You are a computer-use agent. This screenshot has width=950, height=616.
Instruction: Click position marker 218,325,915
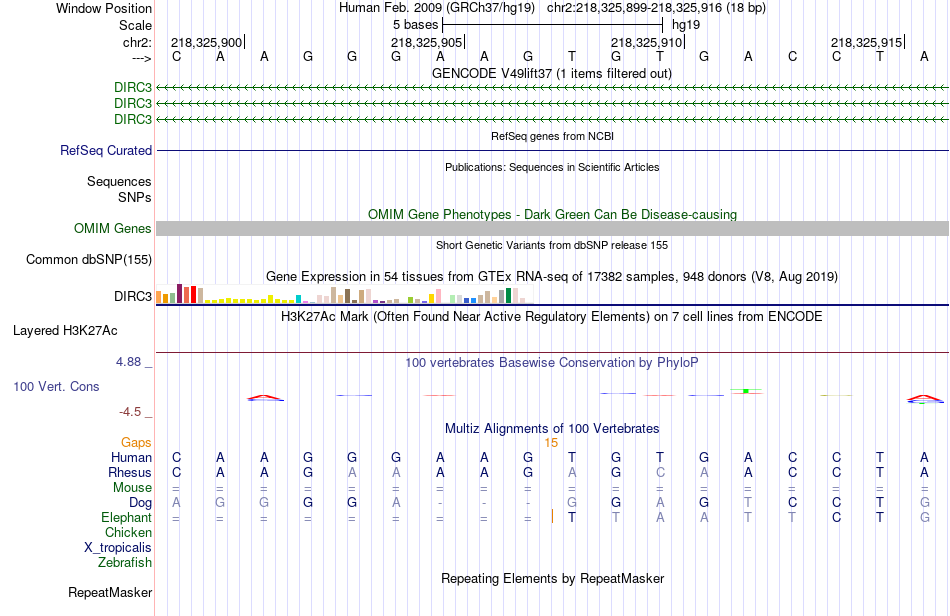point(866,42)
